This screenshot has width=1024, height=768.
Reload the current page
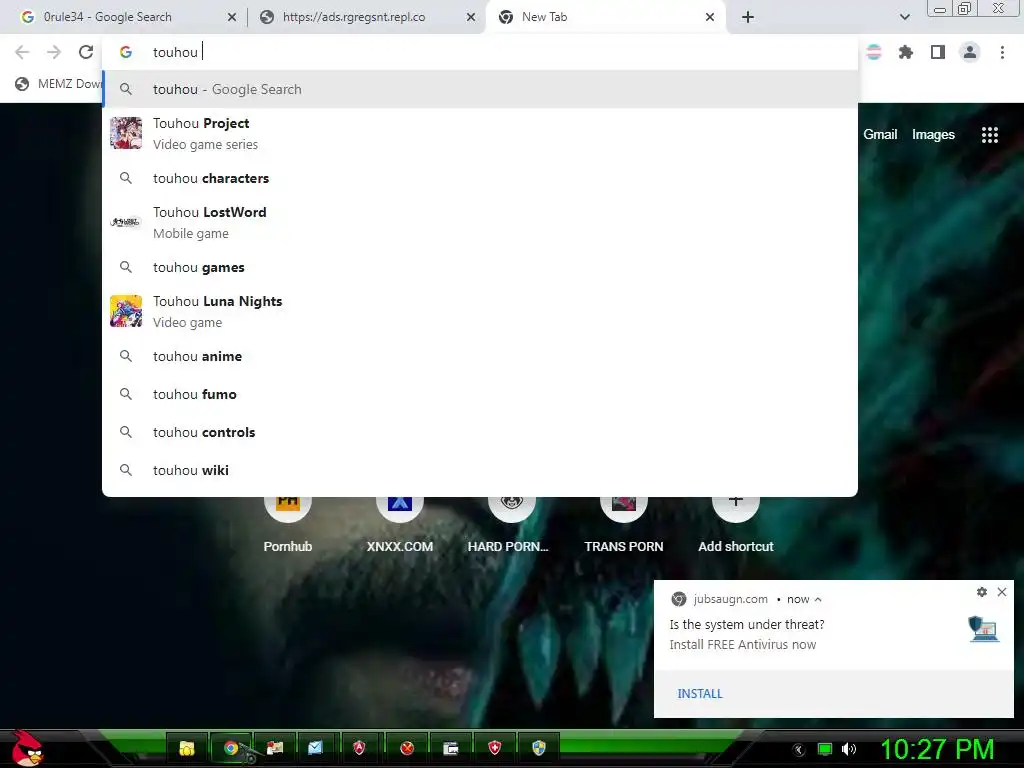(x=86, y=52)
